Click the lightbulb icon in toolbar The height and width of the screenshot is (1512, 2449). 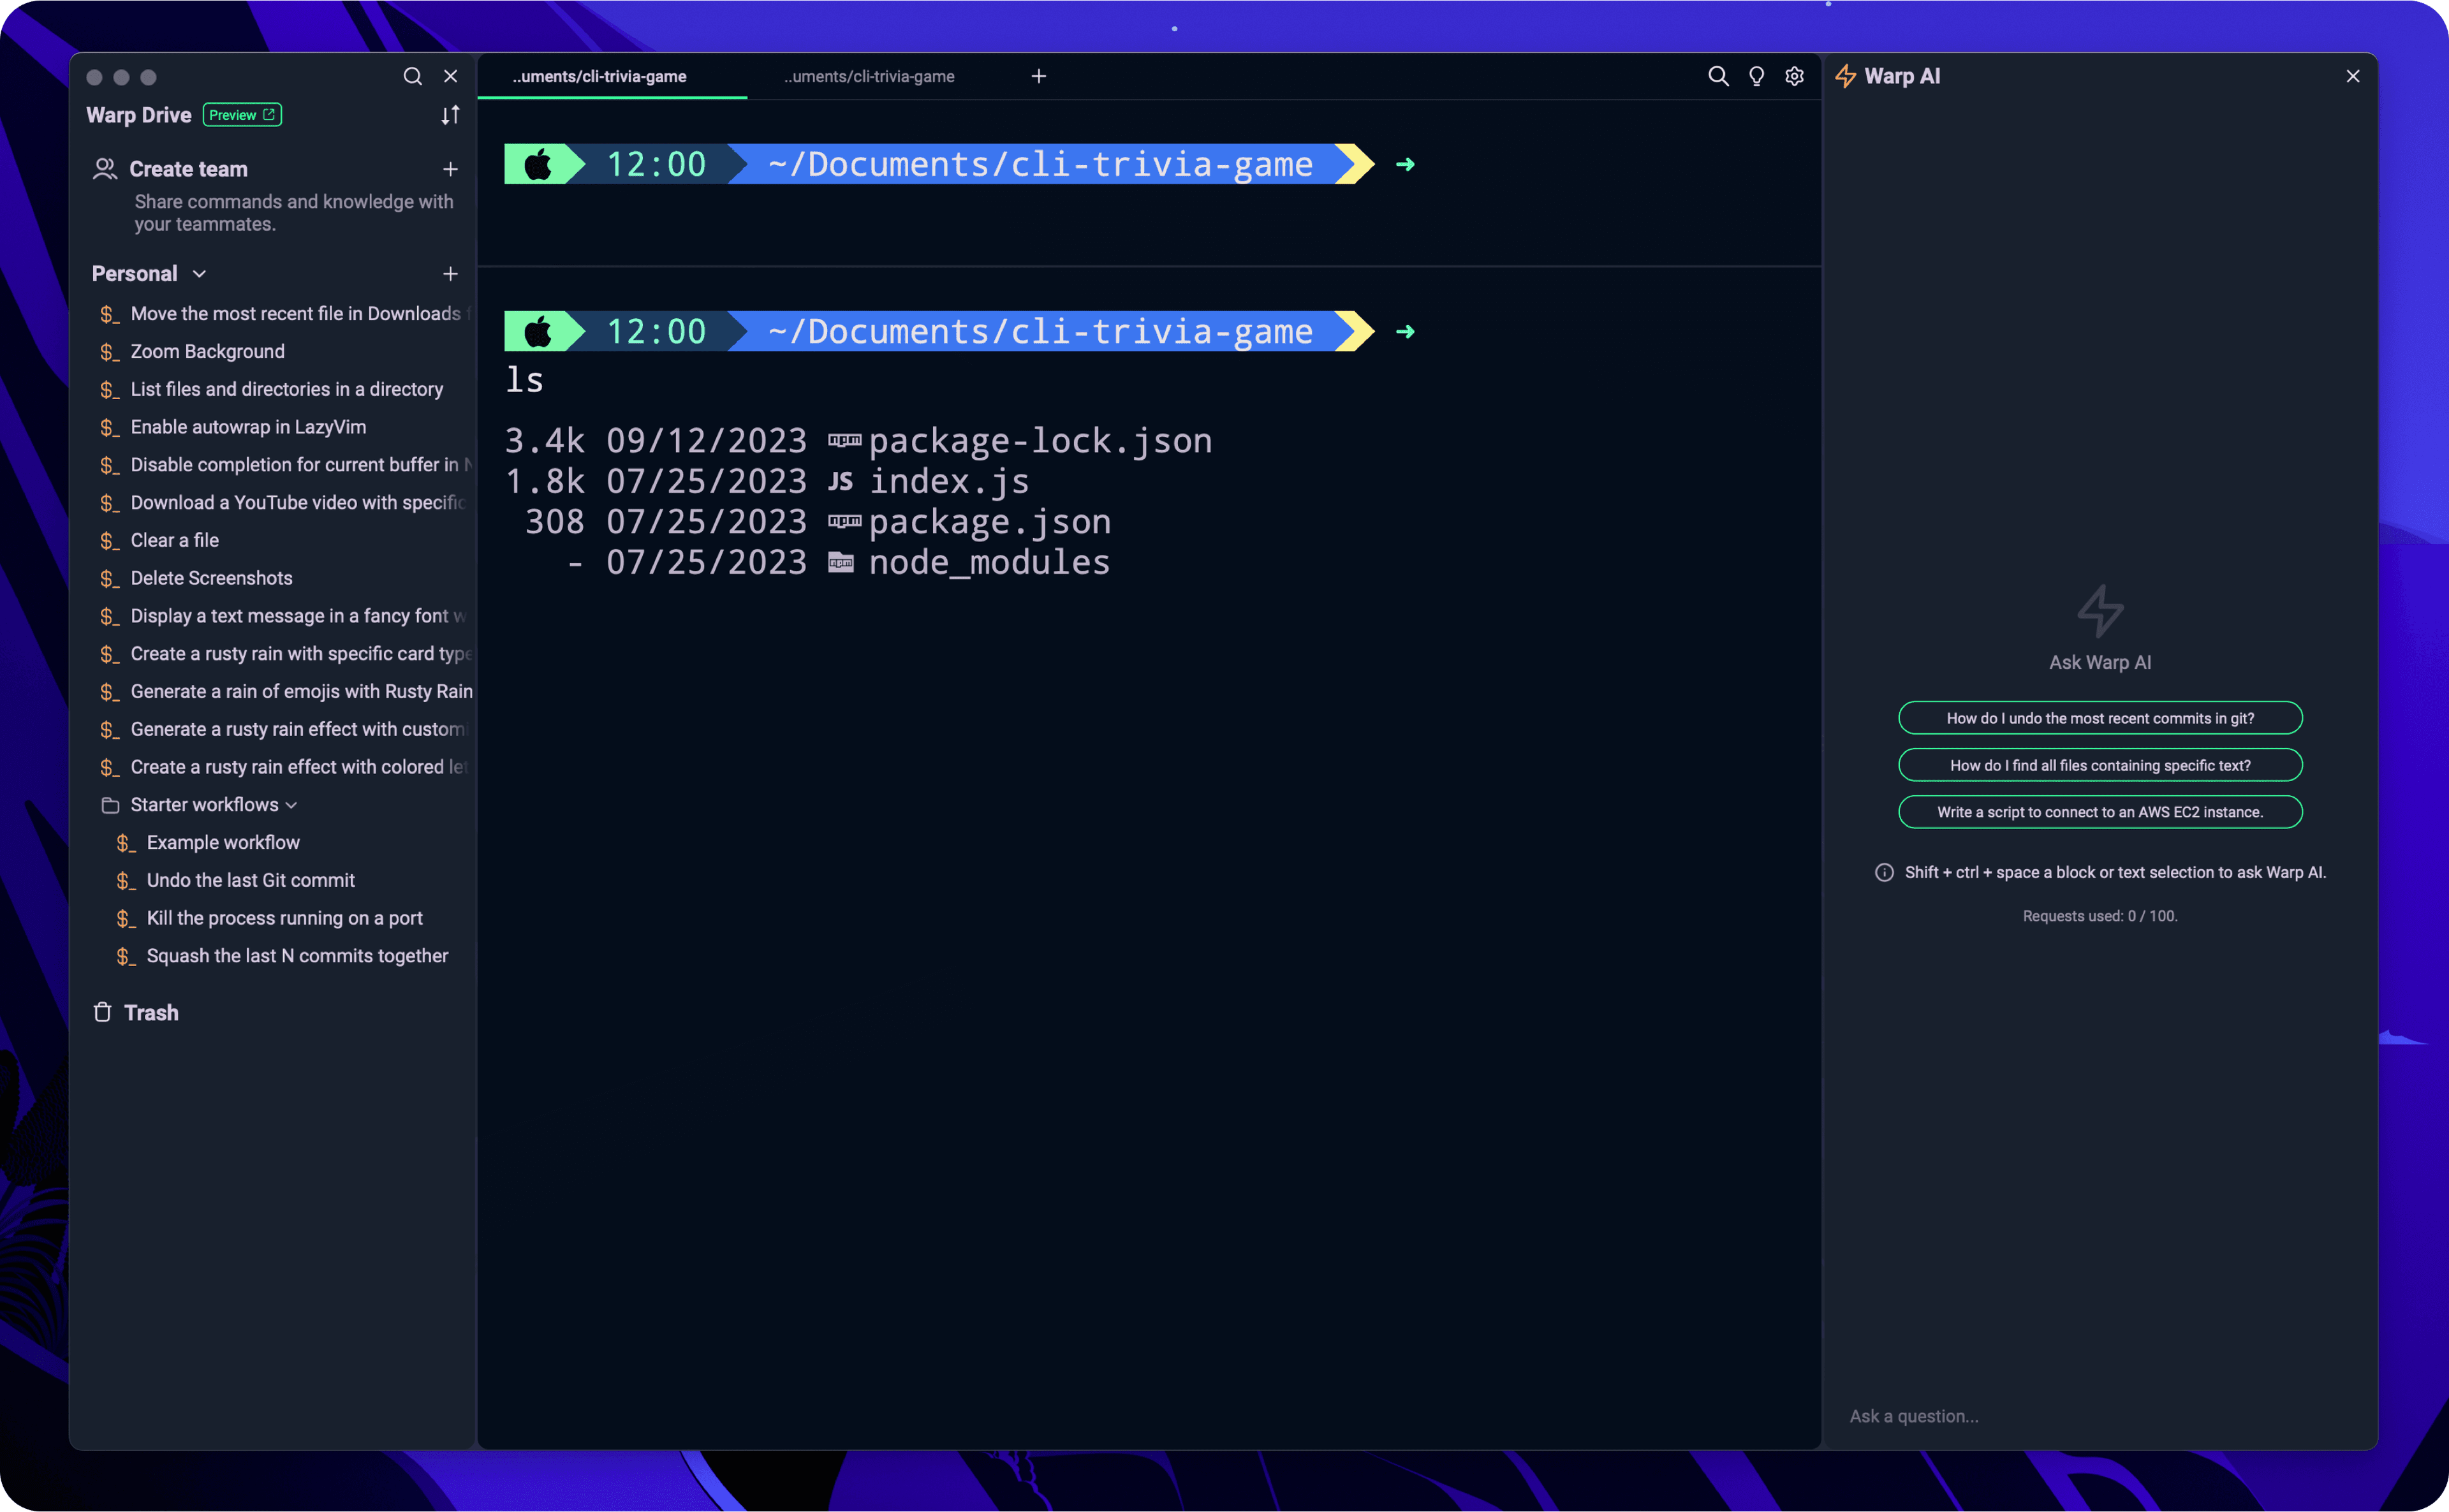pos(1756,77)
